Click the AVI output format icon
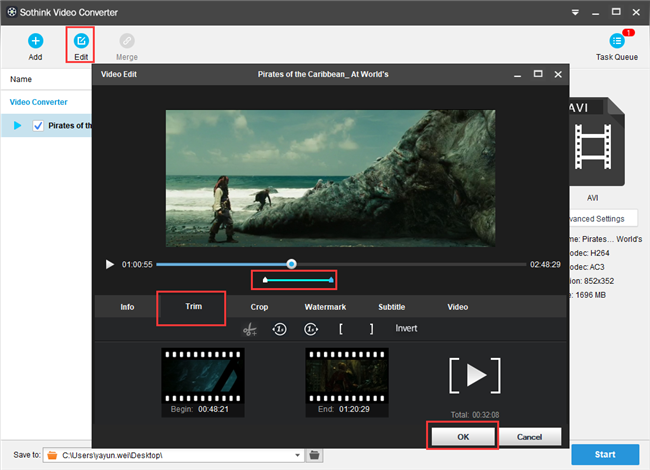Image resolution: width=650 pixels, height=470 pixels. pyautogui.click(x=596, y=142)
